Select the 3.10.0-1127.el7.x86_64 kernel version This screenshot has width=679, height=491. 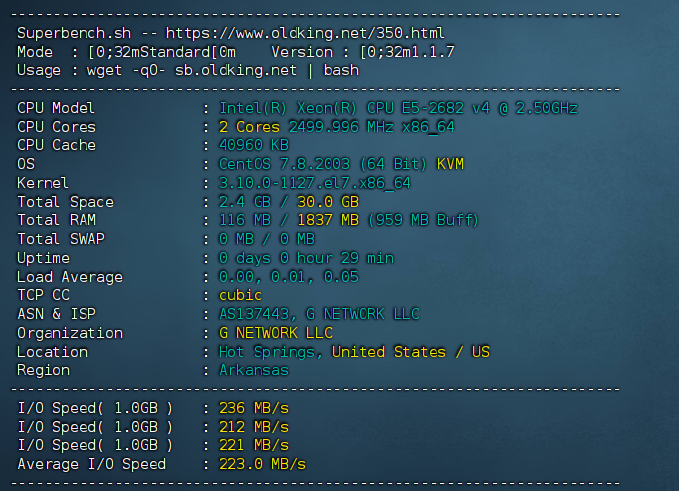pos(314,183)
